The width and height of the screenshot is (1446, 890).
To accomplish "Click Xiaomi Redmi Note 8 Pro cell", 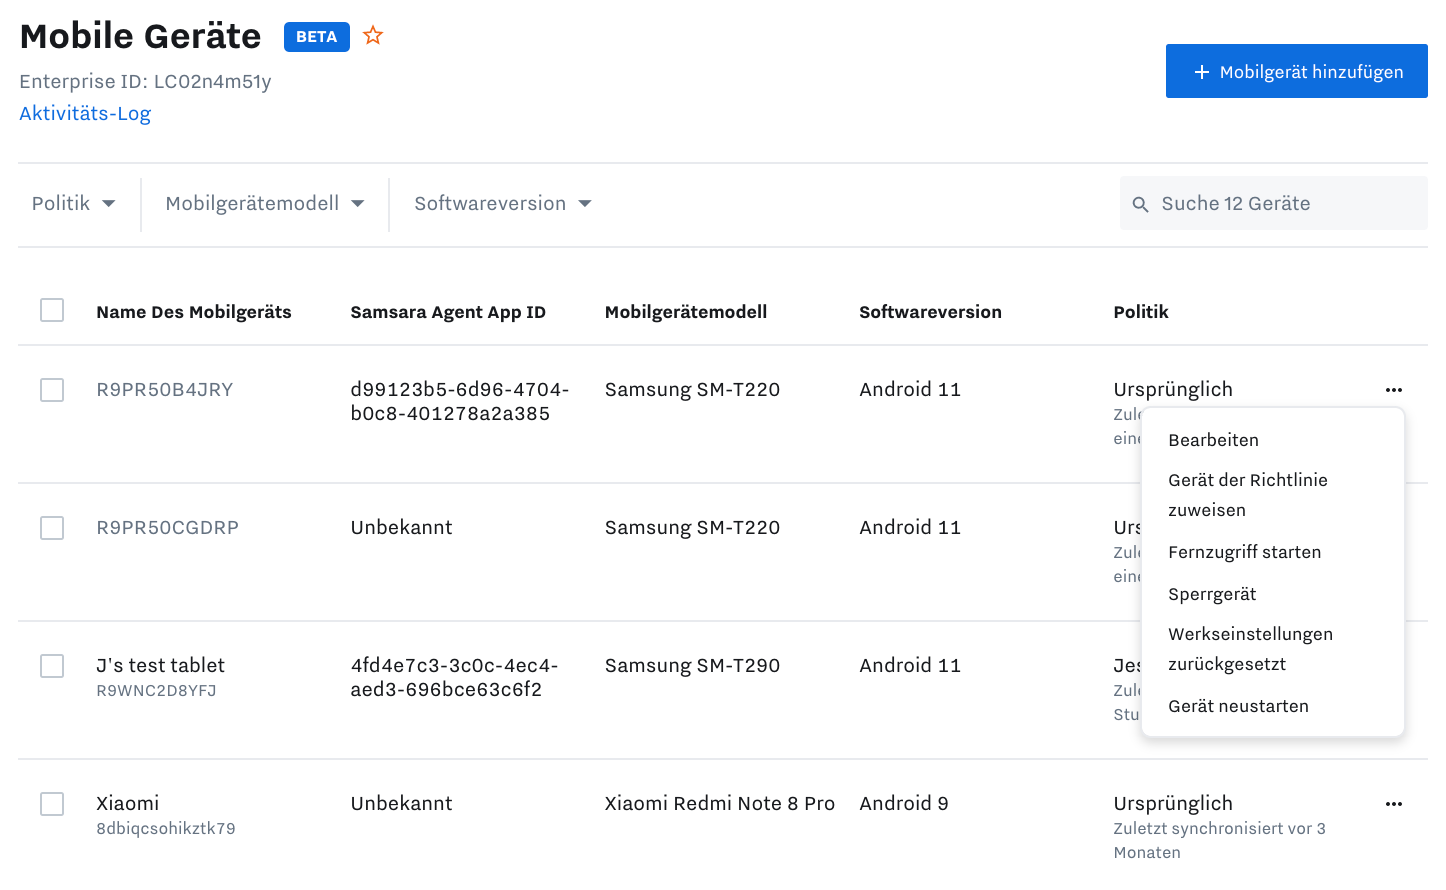I will pyautogui.click(x=720, y=804).
